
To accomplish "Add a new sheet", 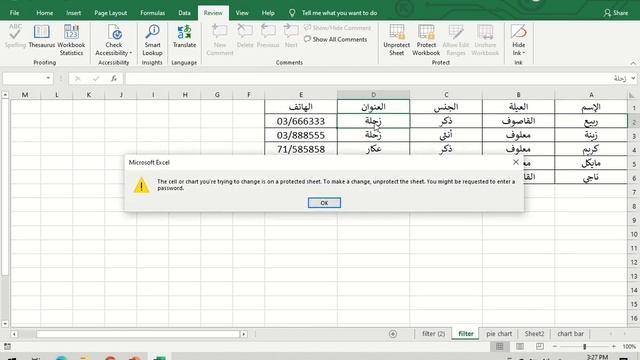I will pyautogui.click(x=393, y=334).
